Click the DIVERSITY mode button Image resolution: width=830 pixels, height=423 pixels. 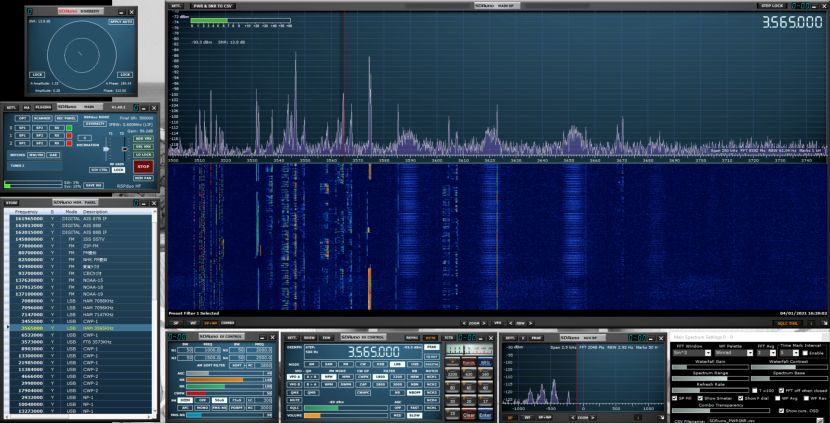tap(95, 124)
